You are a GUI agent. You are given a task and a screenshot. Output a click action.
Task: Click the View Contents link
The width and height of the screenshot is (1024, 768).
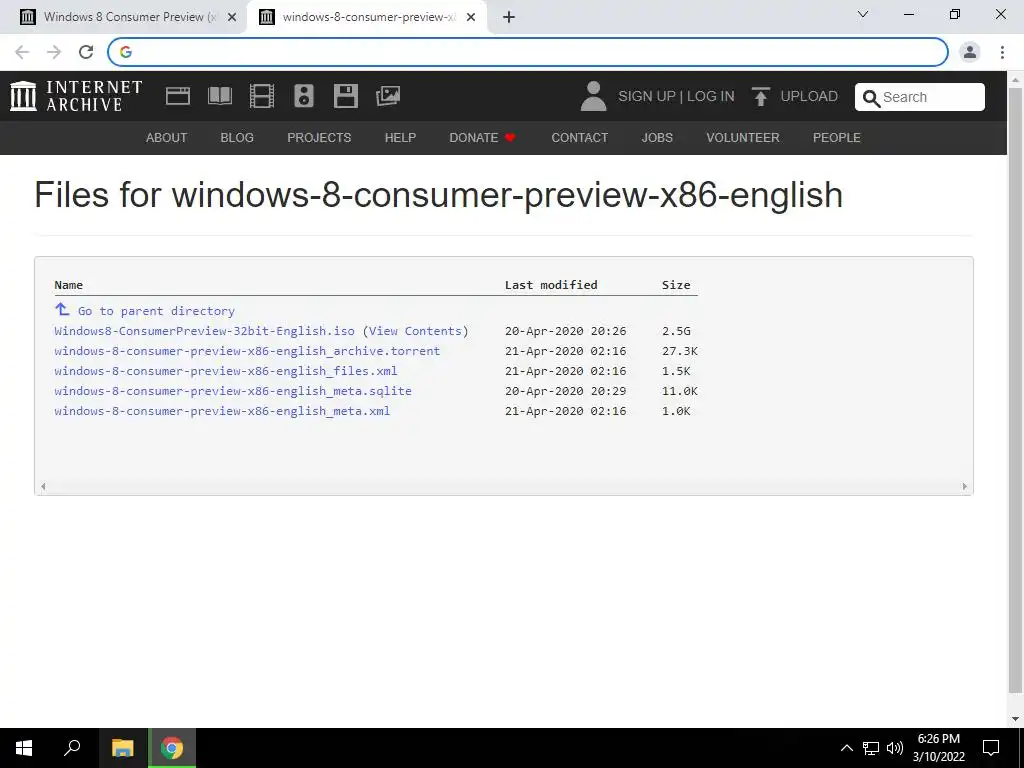[x=415, y=331]
